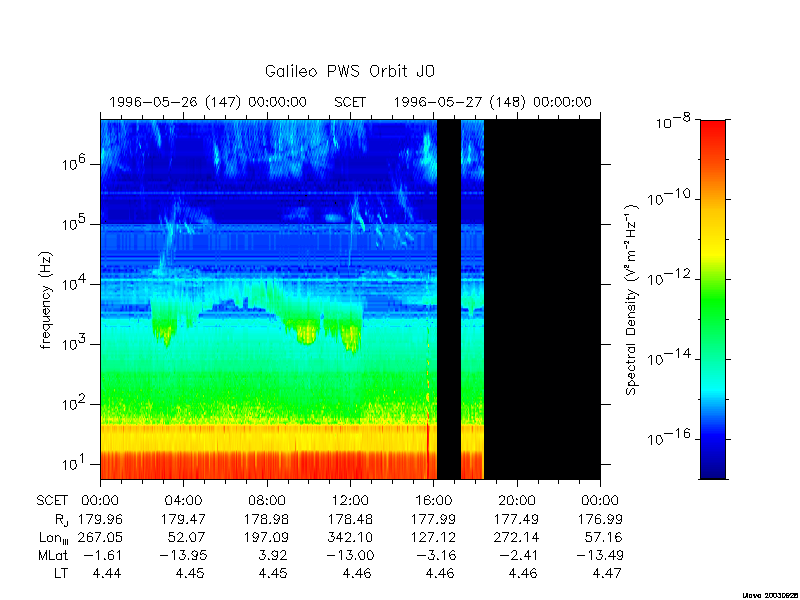Click the MLat value -1.61
This screenshot has width=800, height=600.
102,555
